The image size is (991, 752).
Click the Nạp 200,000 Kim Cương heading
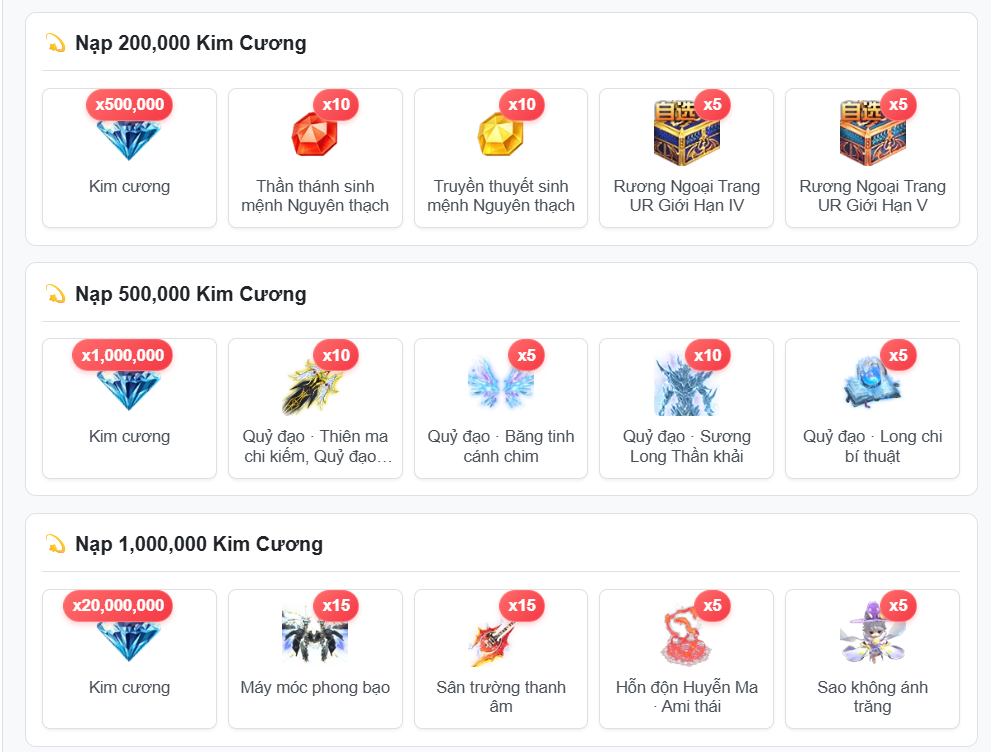click(190, 43)
